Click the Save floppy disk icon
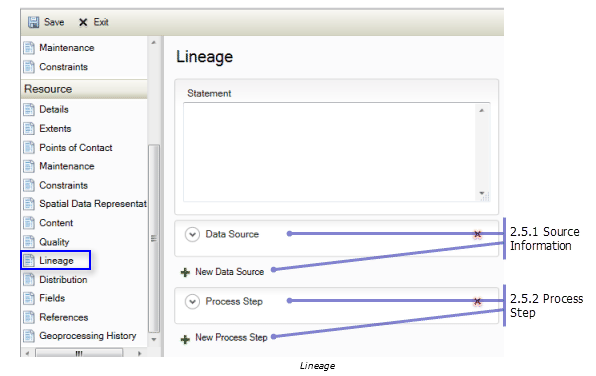Image resolution: width=596 pixels, height=376 pixels. (33, 22)
